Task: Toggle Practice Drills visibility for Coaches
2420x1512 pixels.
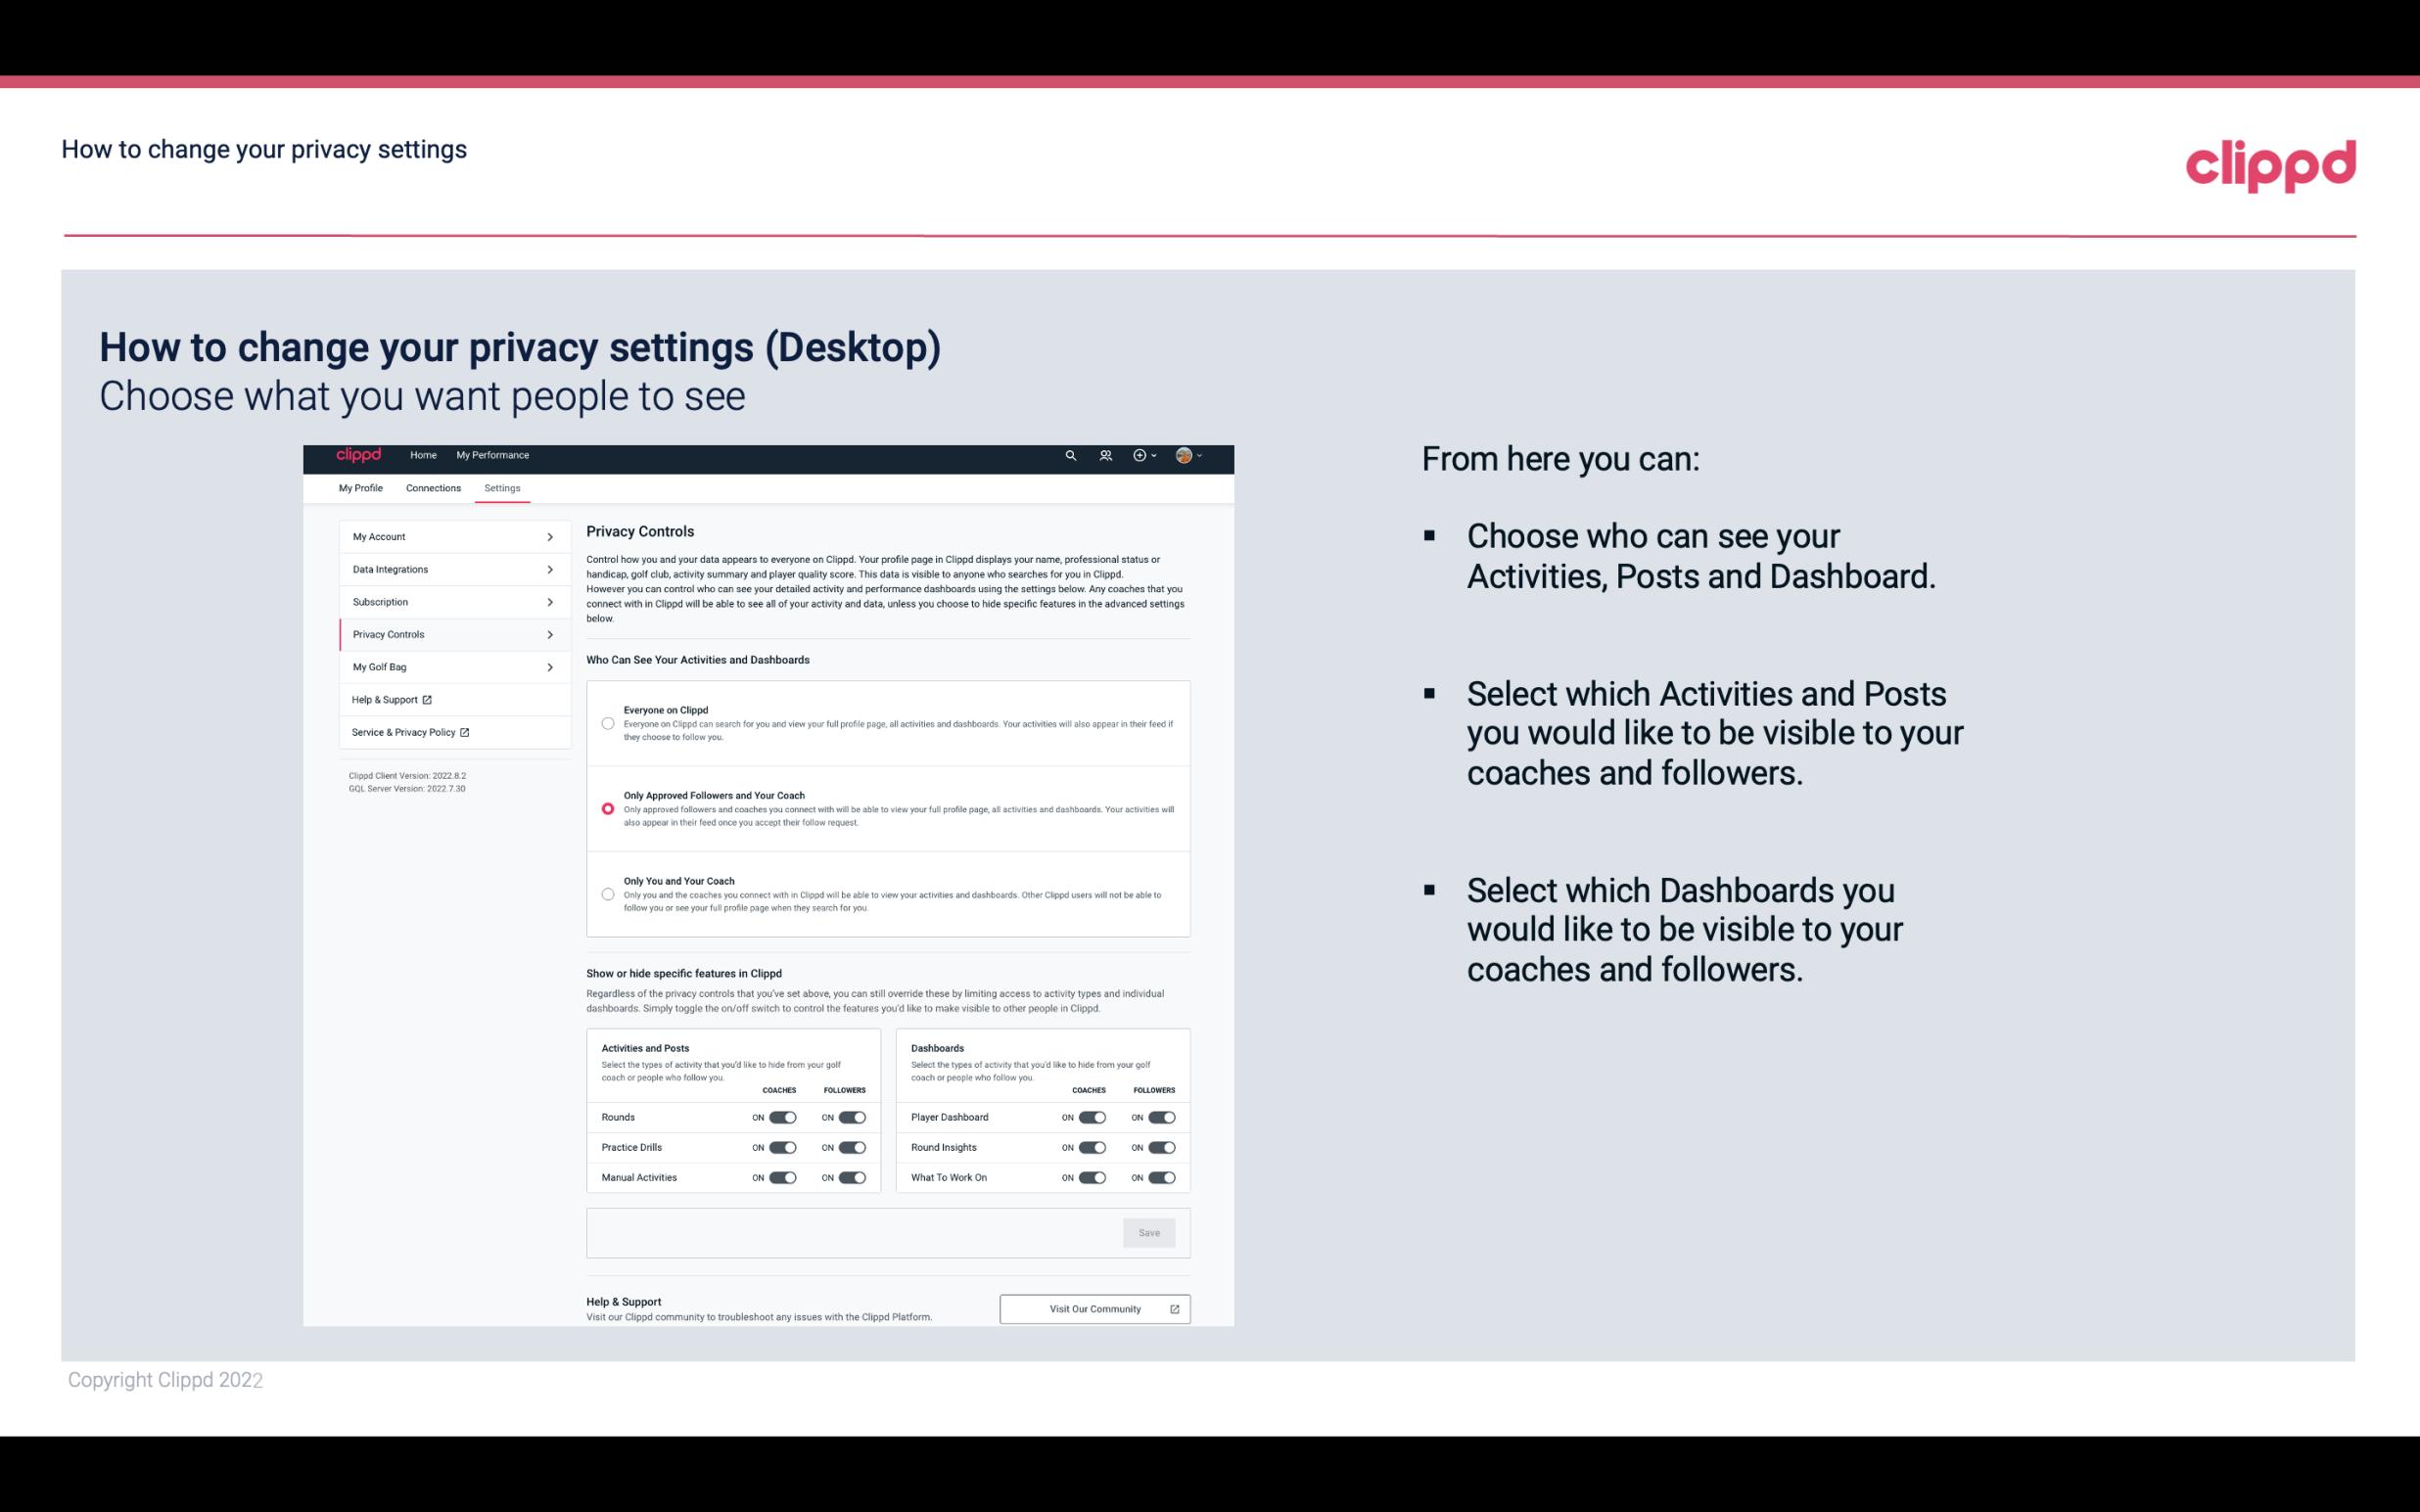Action: pos(780,1148)
